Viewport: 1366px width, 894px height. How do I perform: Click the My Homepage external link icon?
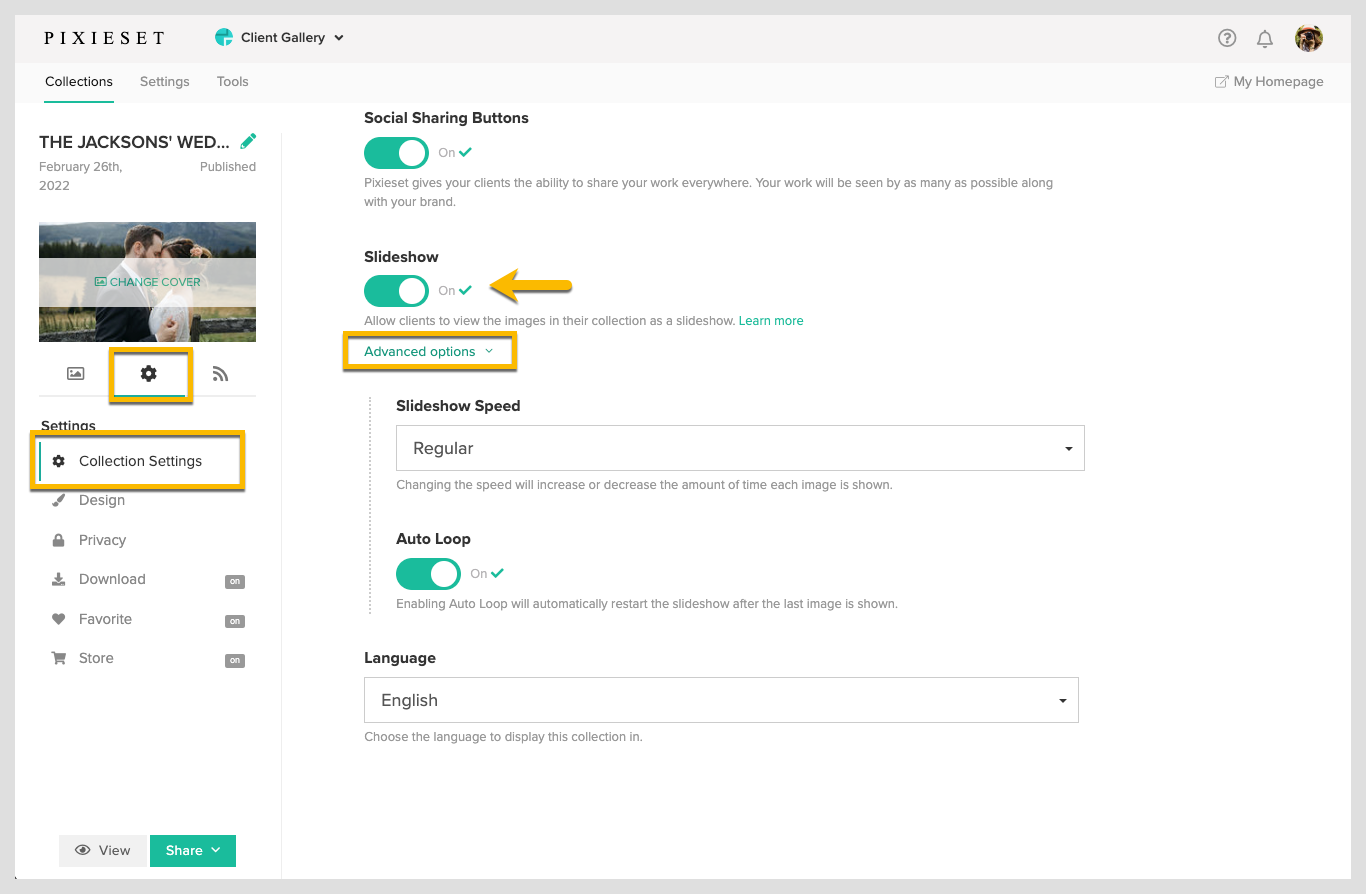tap(1221, 82)
